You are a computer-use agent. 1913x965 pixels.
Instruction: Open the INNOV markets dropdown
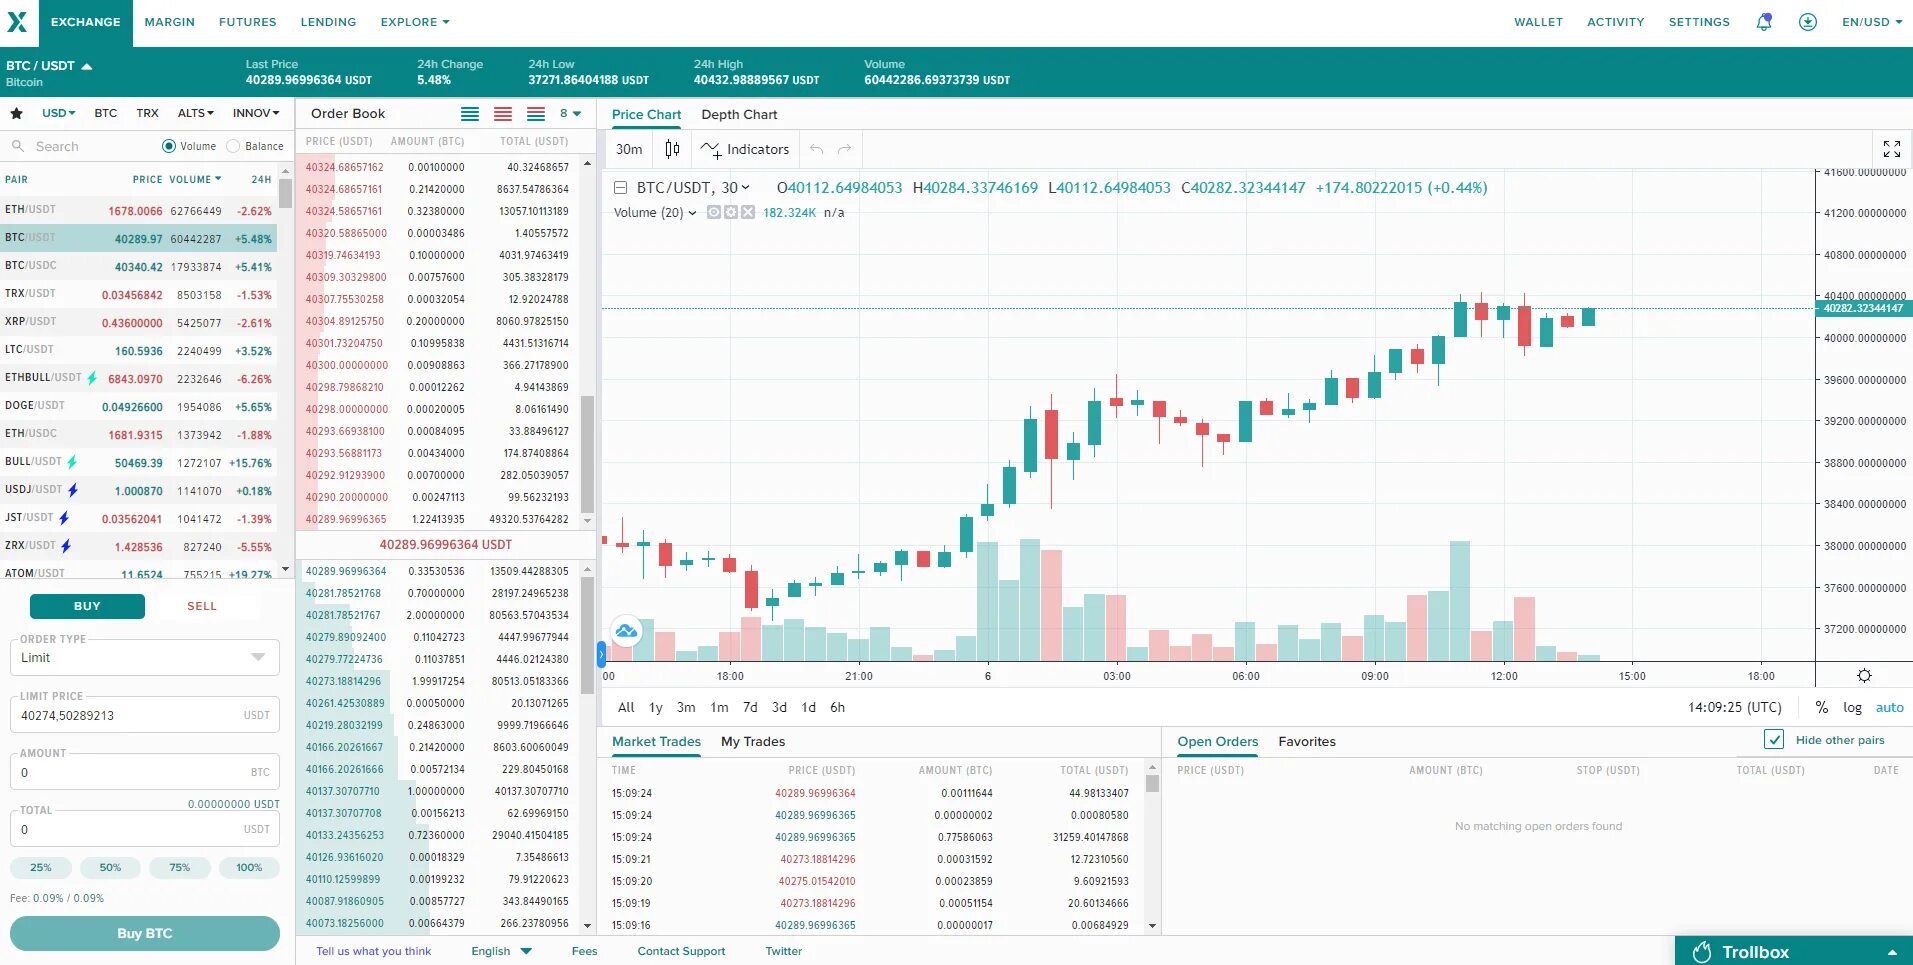(256, 113)
